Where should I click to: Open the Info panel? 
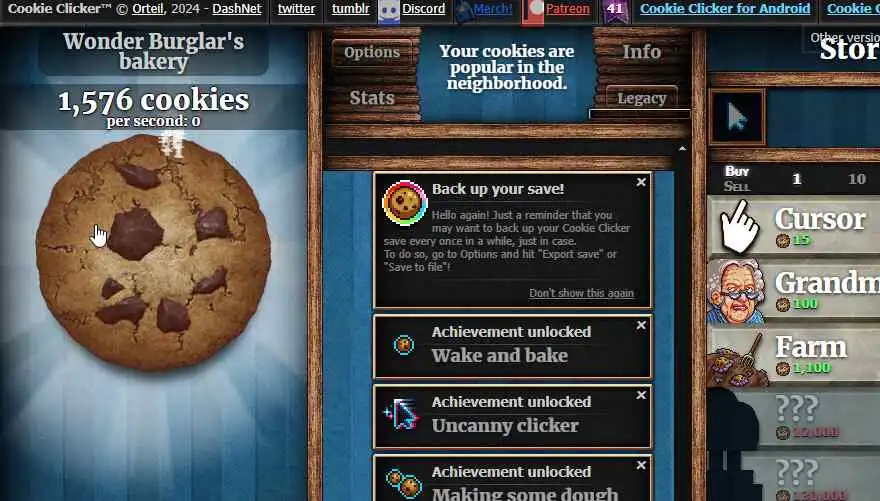coord(641,52)
